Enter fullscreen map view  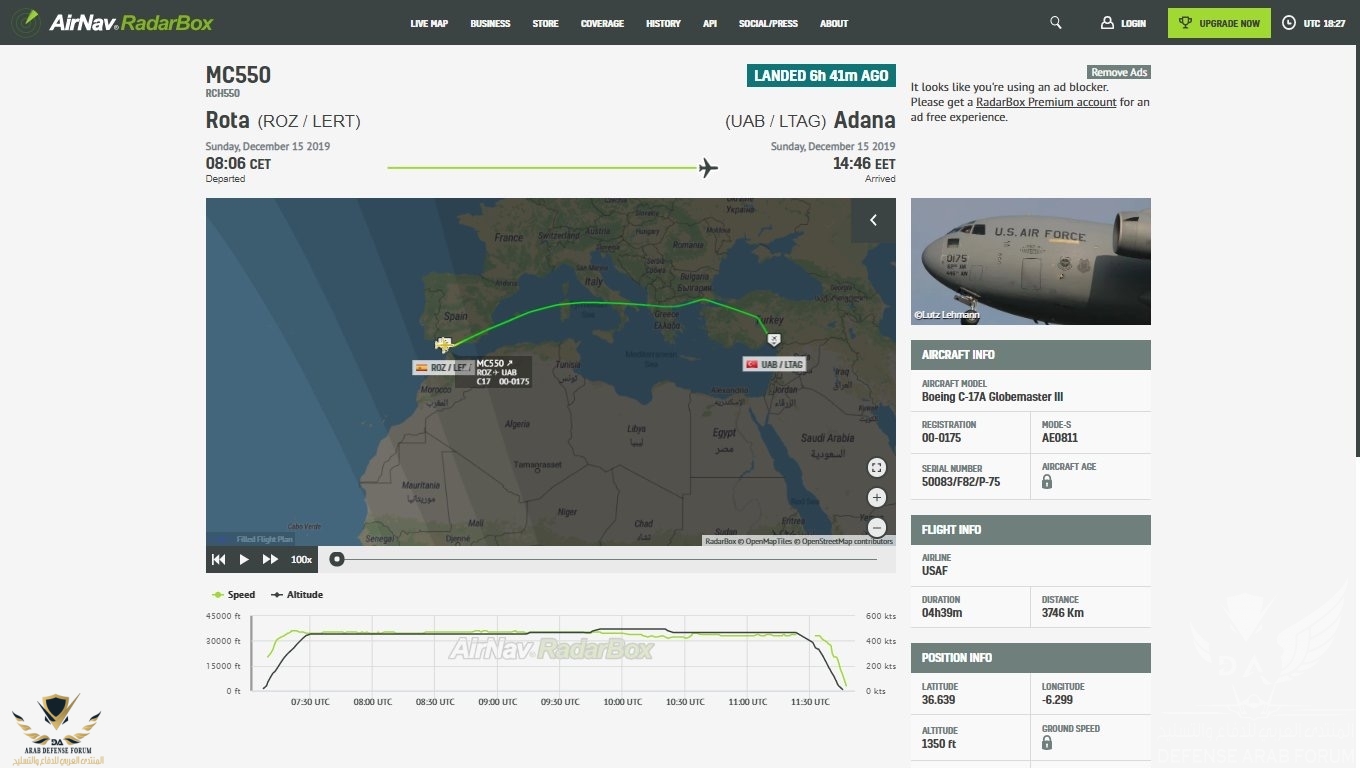[876, 467]
